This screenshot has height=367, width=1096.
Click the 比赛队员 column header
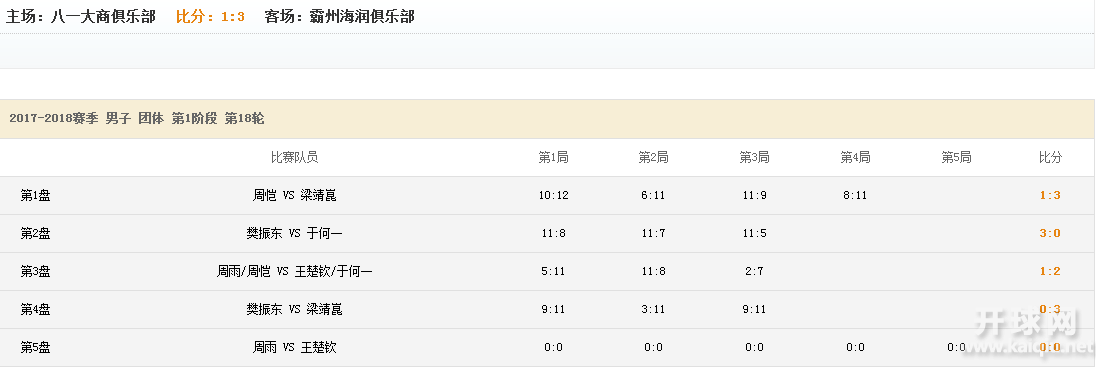pyautogui.click(x=294, y=157)
